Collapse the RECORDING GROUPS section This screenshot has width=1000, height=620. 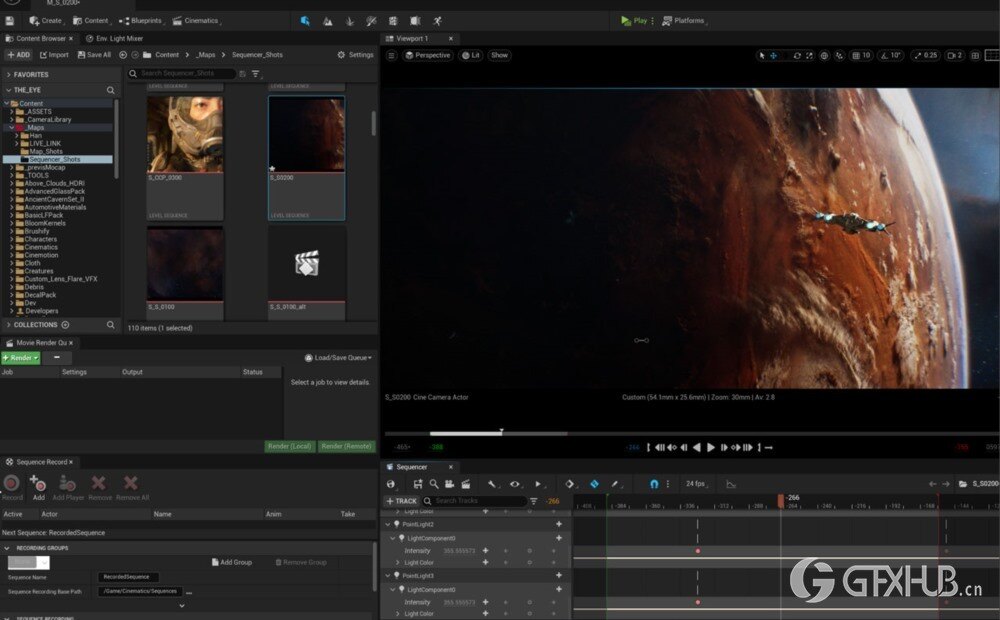tap(10, 547)
